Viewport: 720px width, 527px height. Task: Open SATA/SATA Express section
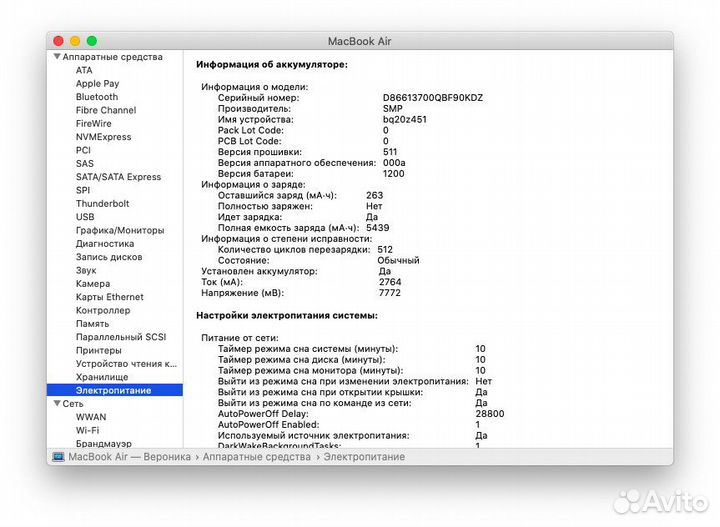click(118, 177)
